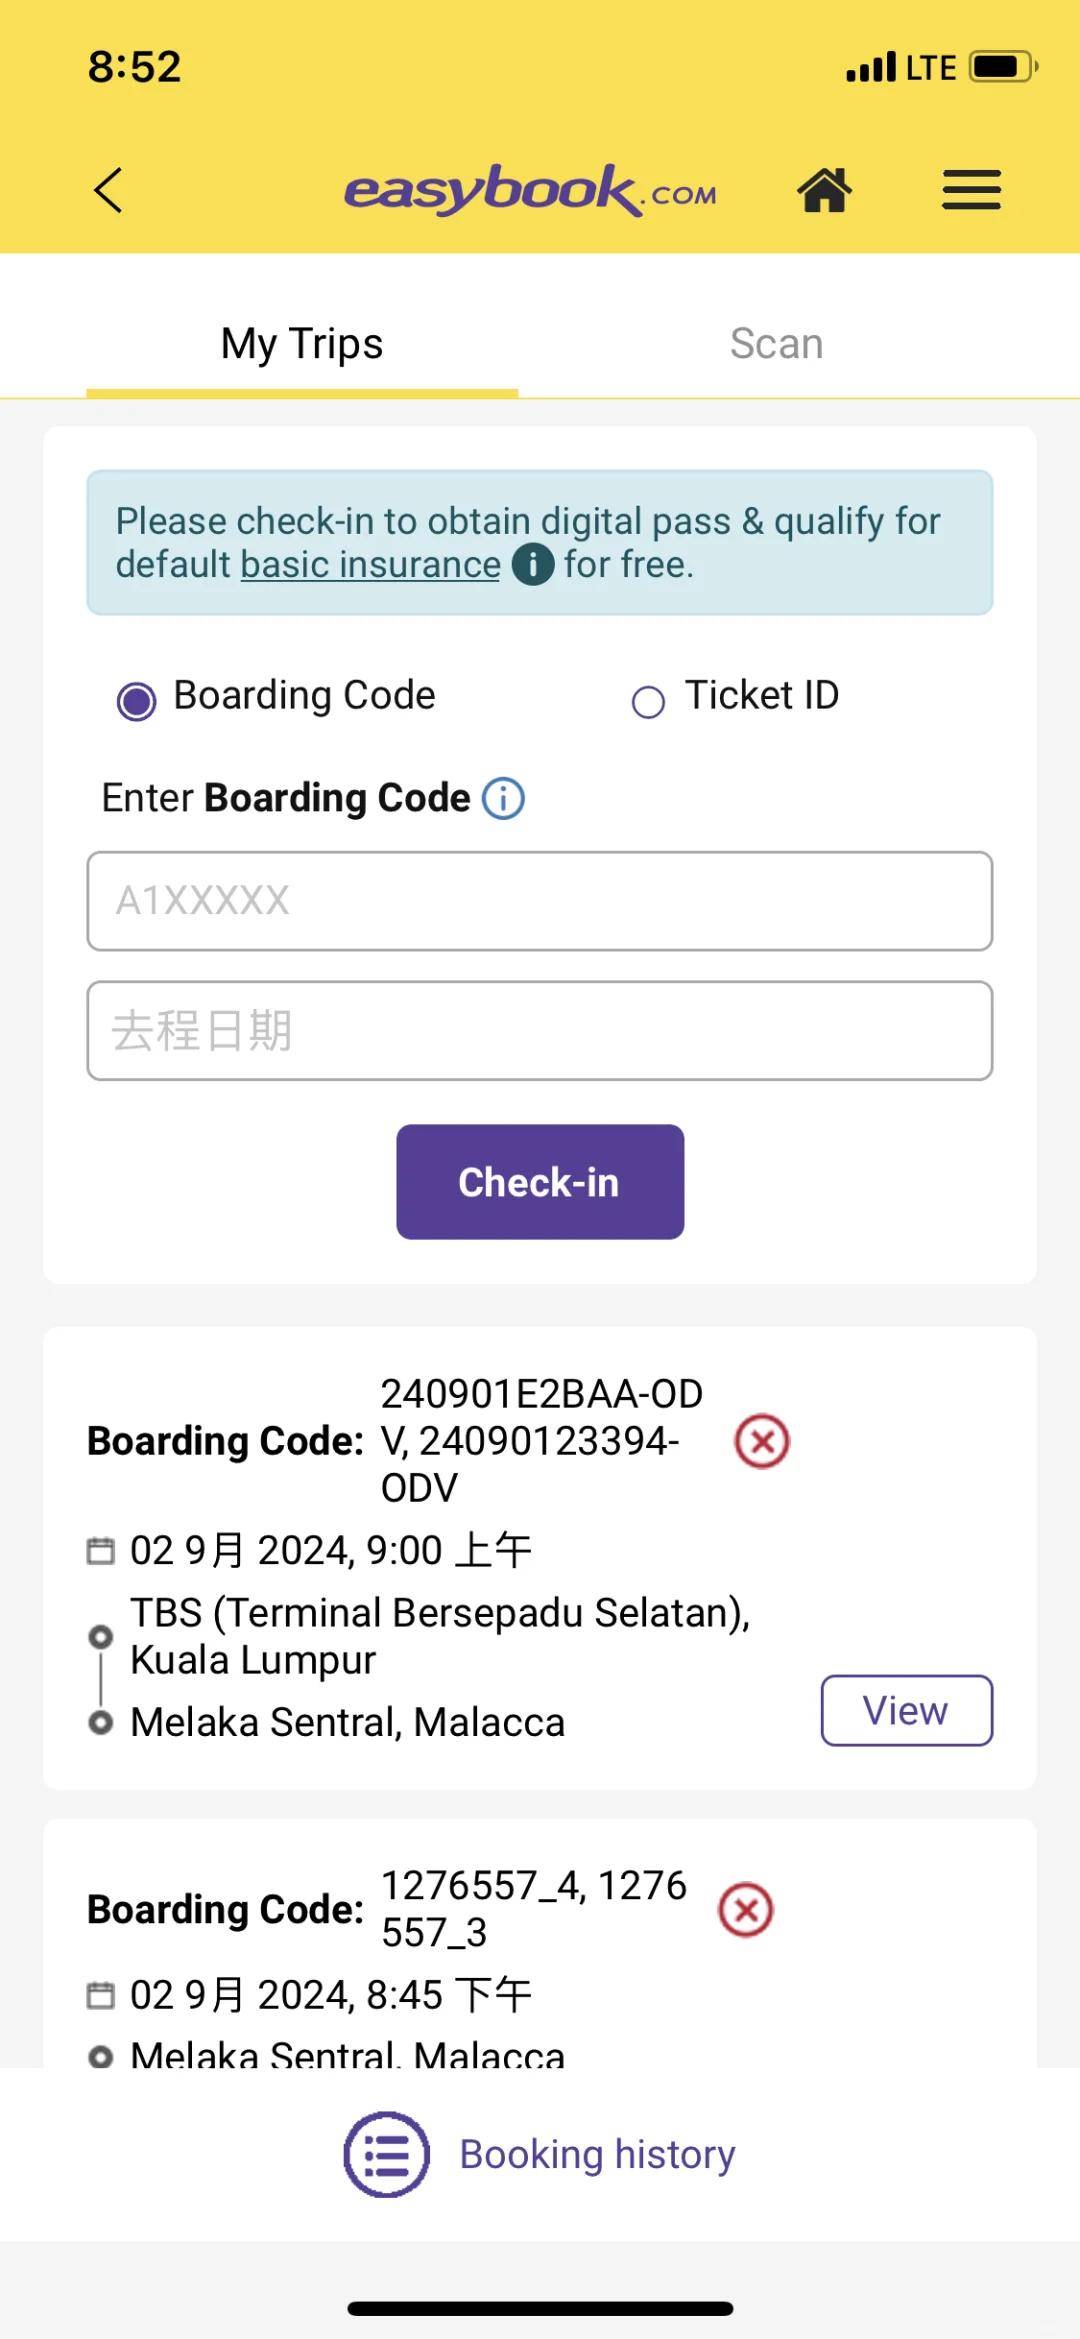Tap the basic insurance info icon
This screenshot has height=2339, width=1080.
click(533, 565)
